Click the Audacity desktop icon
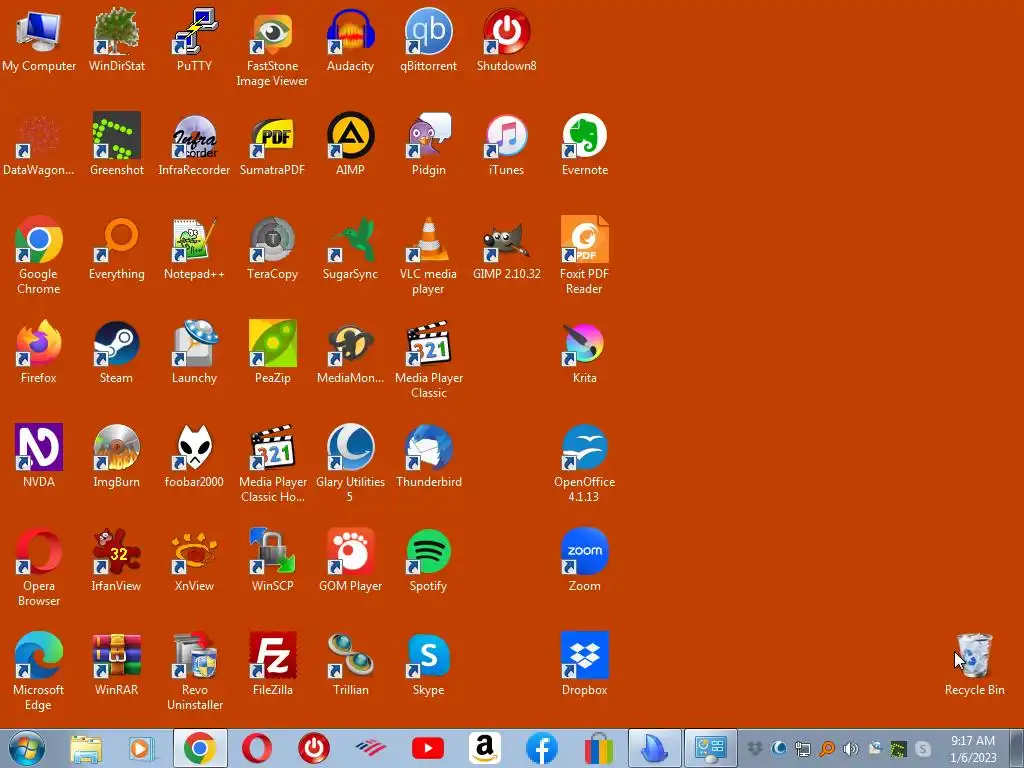Image resolution: width=1024 pixels, height=768 pixels. coord(351,31)
